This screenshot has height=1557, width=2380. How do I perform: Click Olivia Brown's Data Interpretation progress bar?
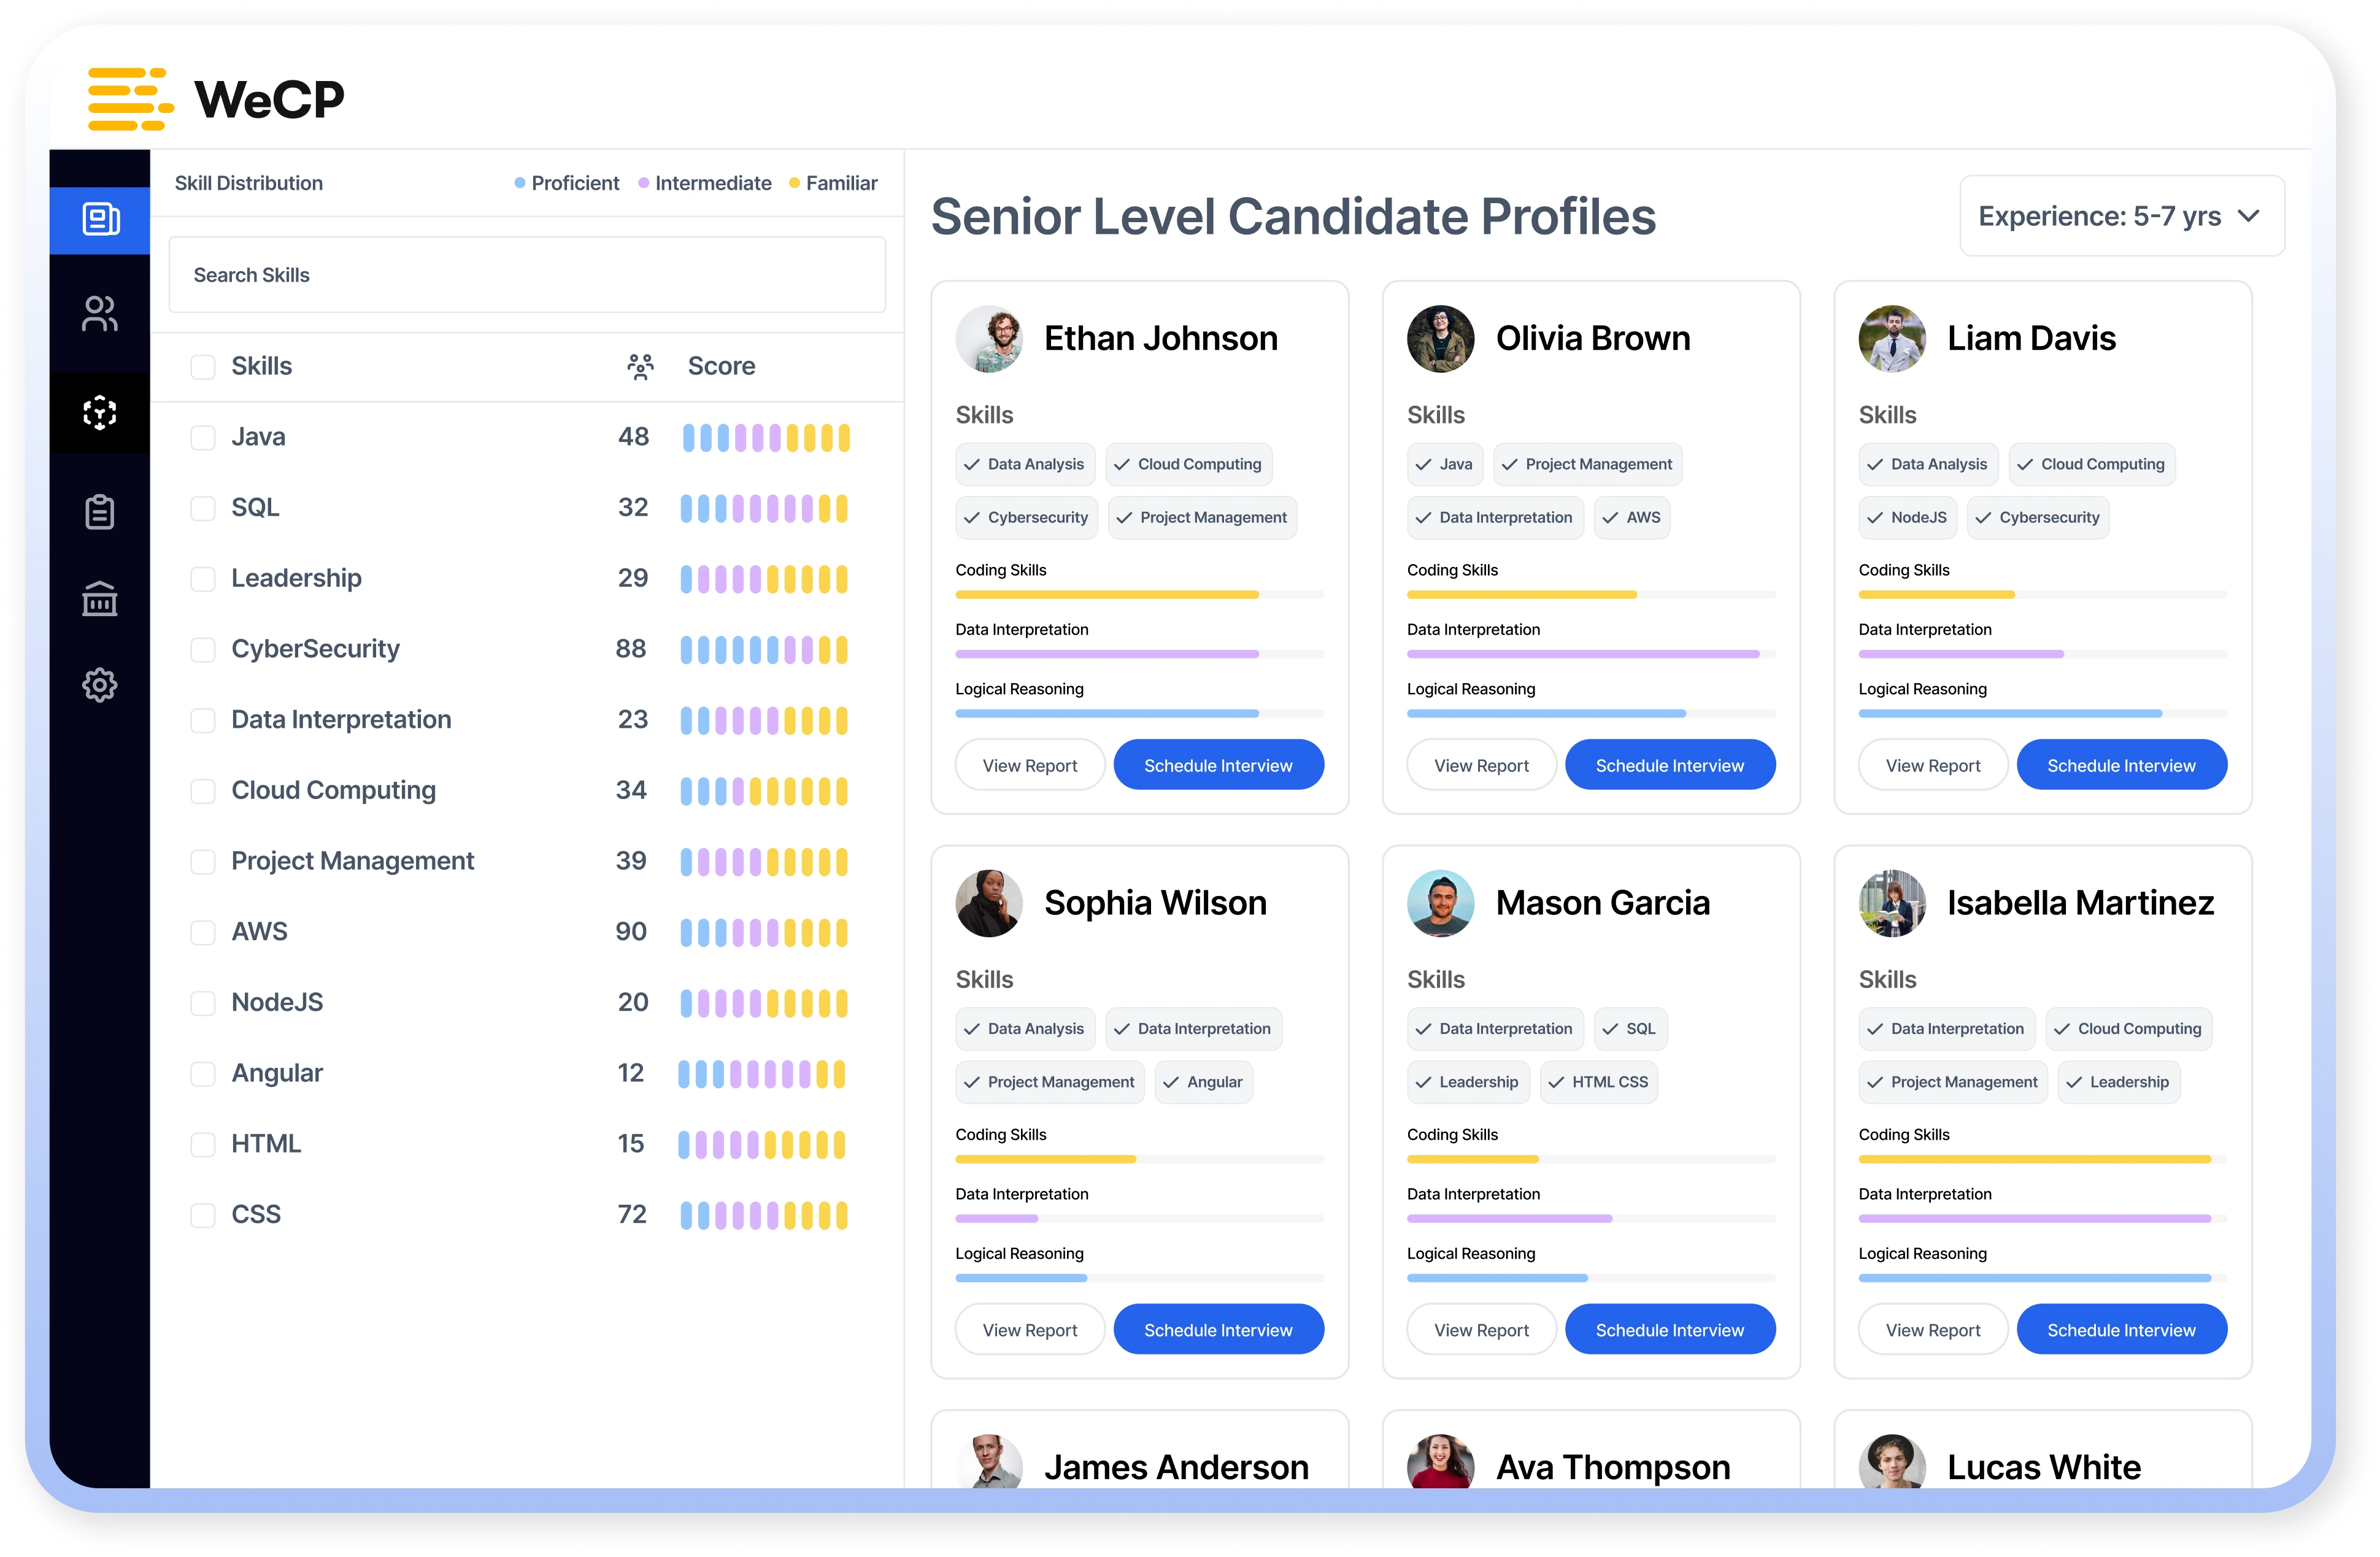click(x=1590, y=654)
